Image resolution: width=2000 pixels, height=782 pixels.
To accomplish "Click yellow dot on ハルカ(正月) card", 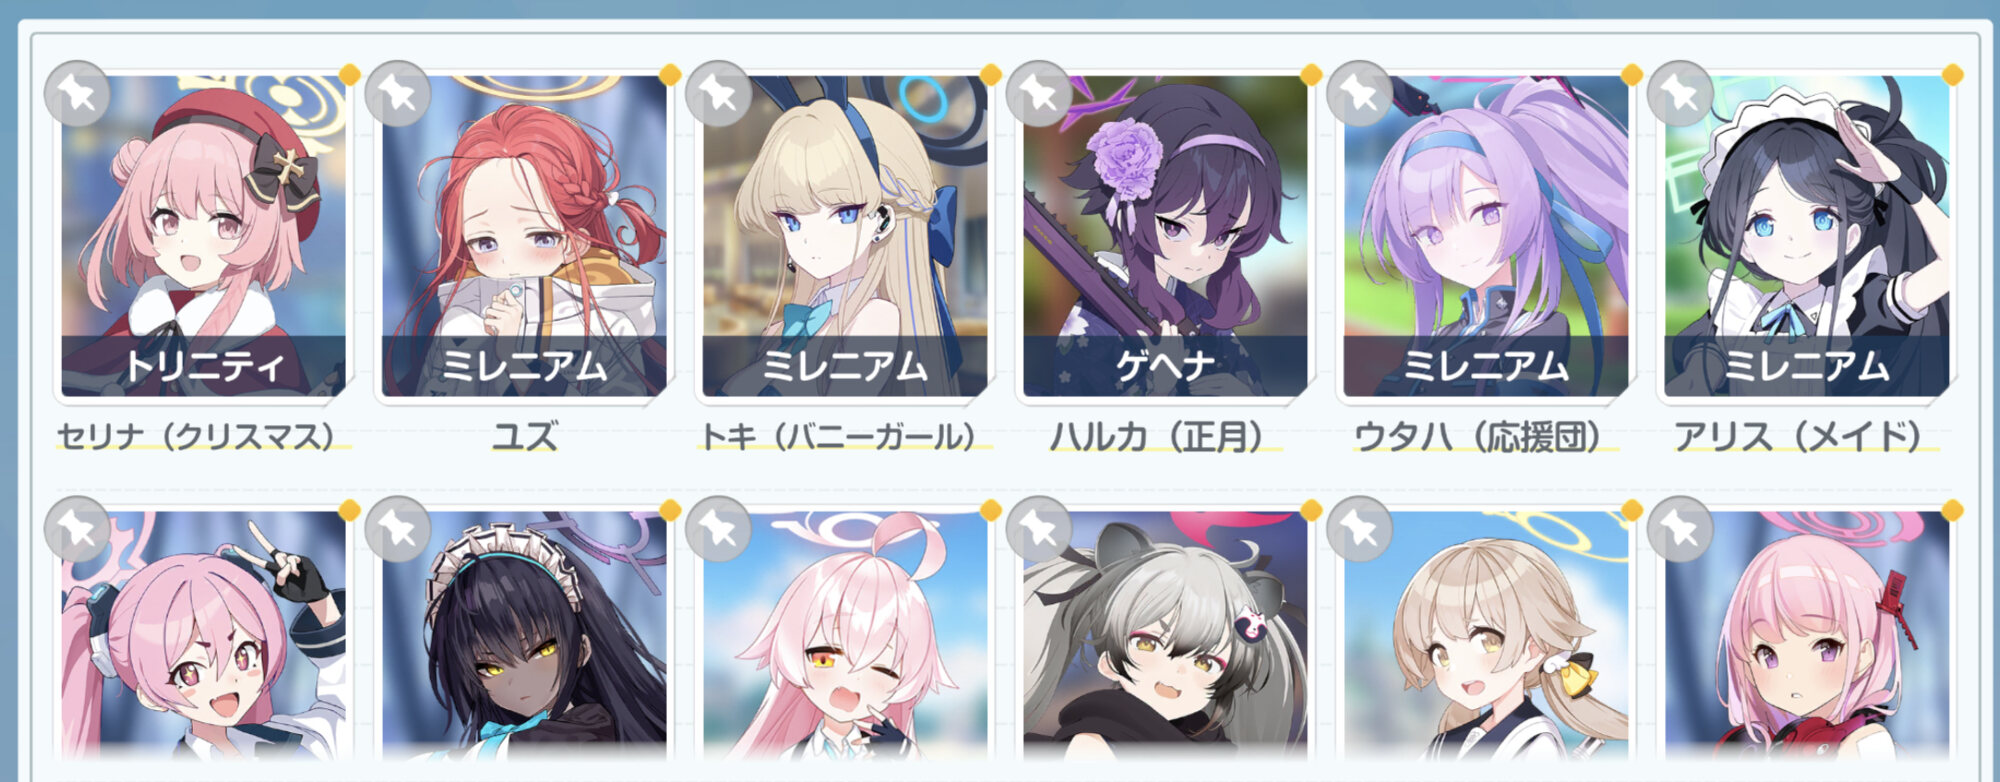I will click(x=1311, y=75).
